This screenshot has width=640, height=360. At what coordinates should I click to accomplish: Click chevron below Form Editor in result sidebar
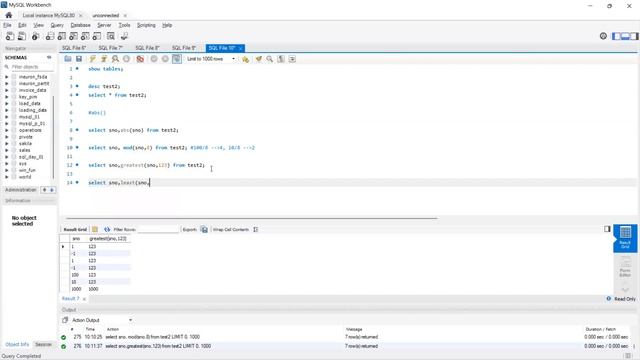click(625, 289)
